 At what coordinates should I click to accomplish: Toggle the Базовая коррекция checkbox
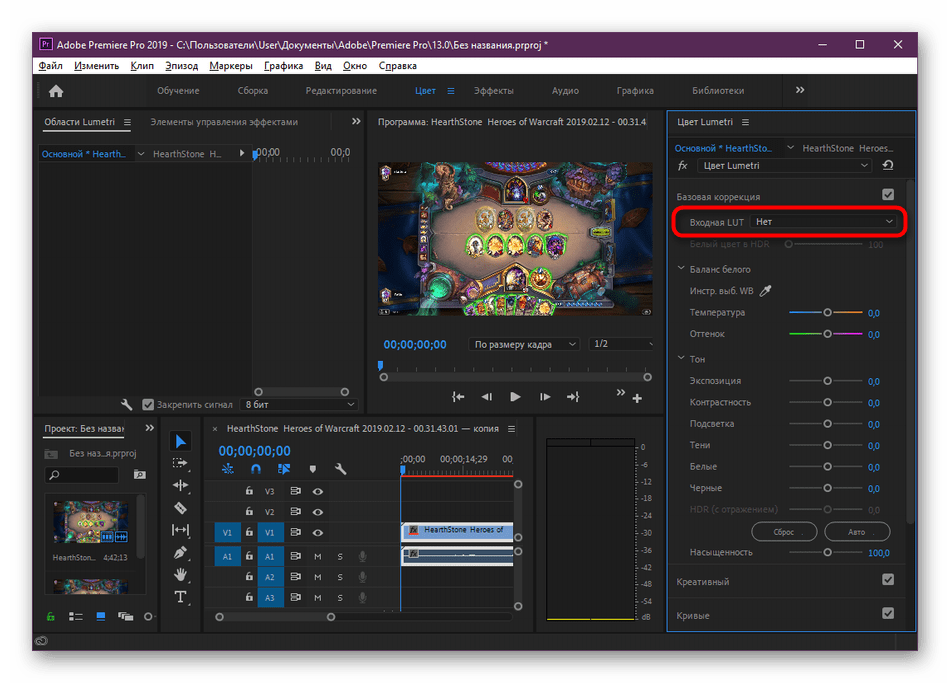(x=888, y=195)
